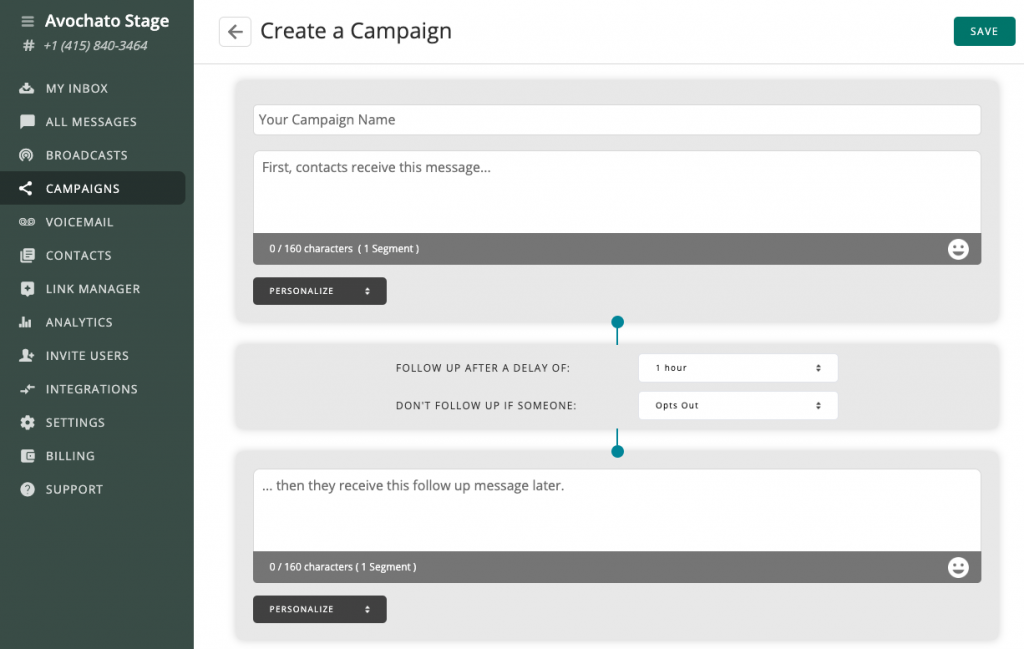The image size is (1024, 649).
Task: Open emoji picker in first message
Action: (x=958, y=249)
